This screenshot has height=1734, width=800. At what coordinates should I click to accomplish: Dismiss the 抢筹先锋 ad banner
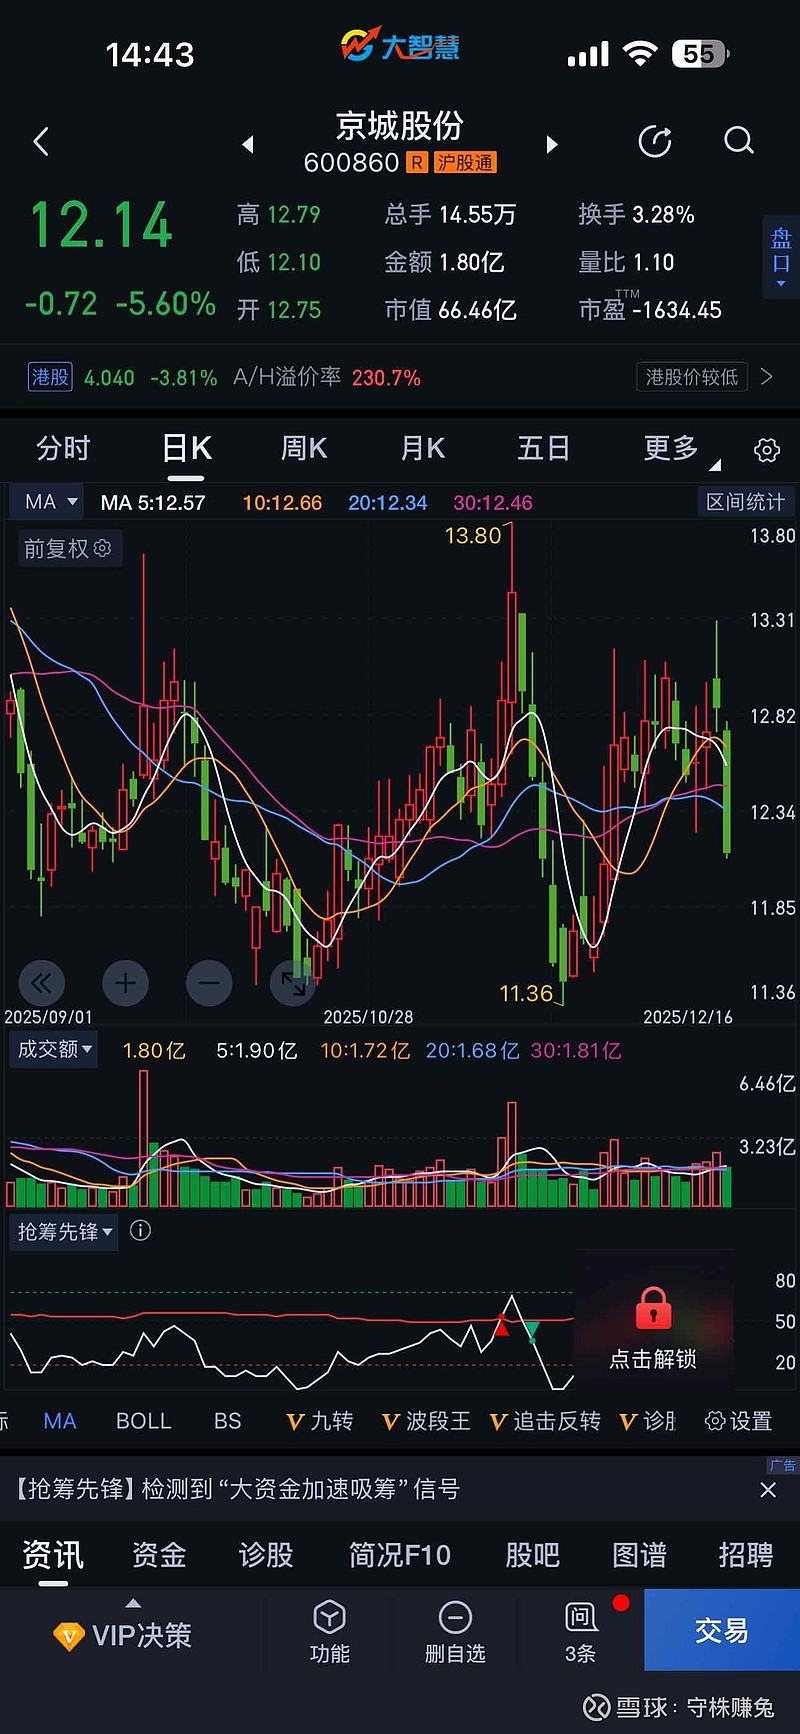pyautogui.click(x=768, y=1490)
